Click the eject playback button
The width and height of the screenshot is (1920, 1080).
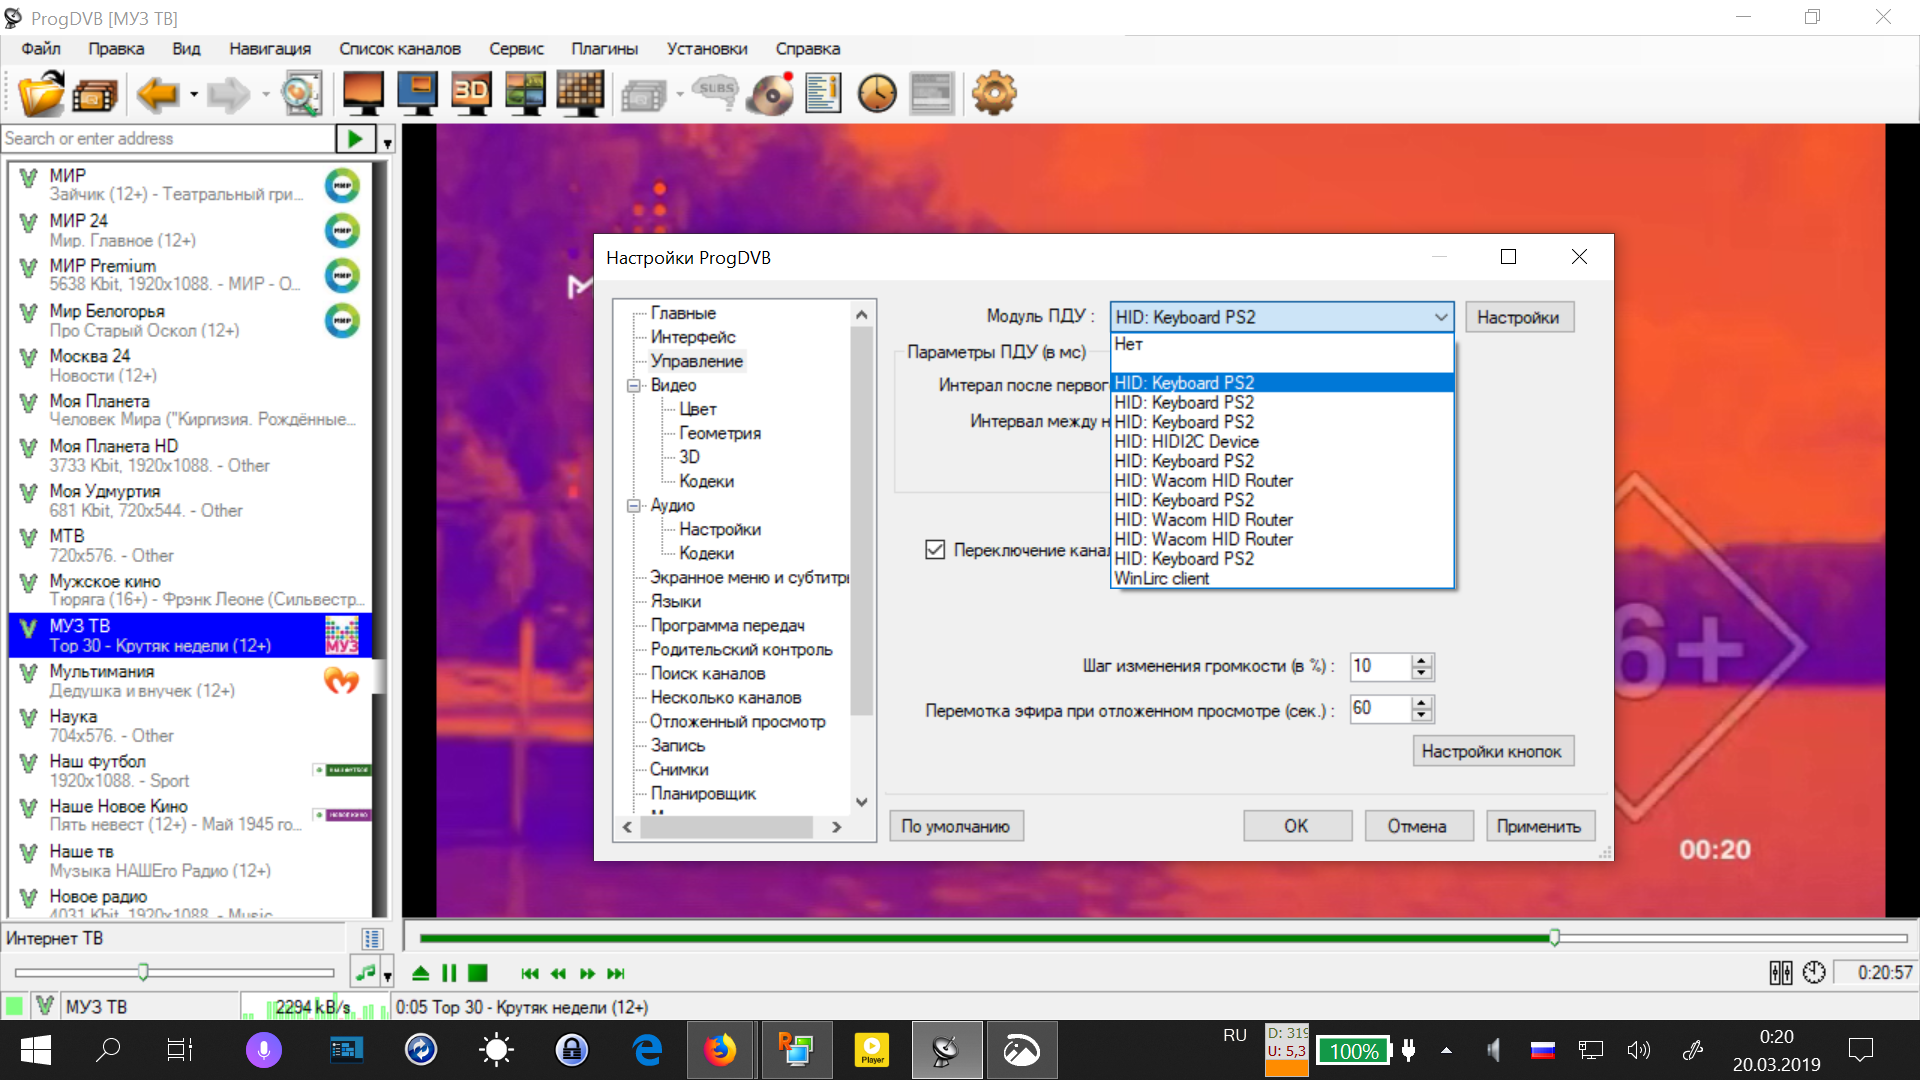(x=421, y=973)
